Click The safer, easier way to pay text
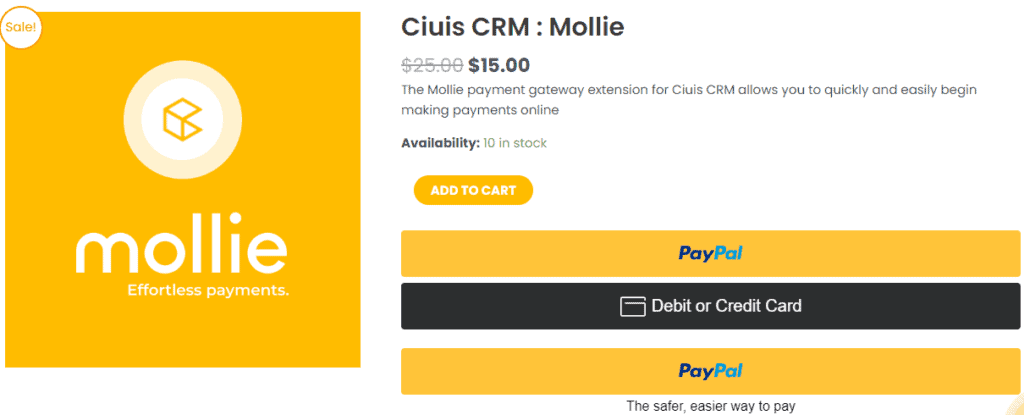This screenshot has width=1024, height=415. click(711, 406)
